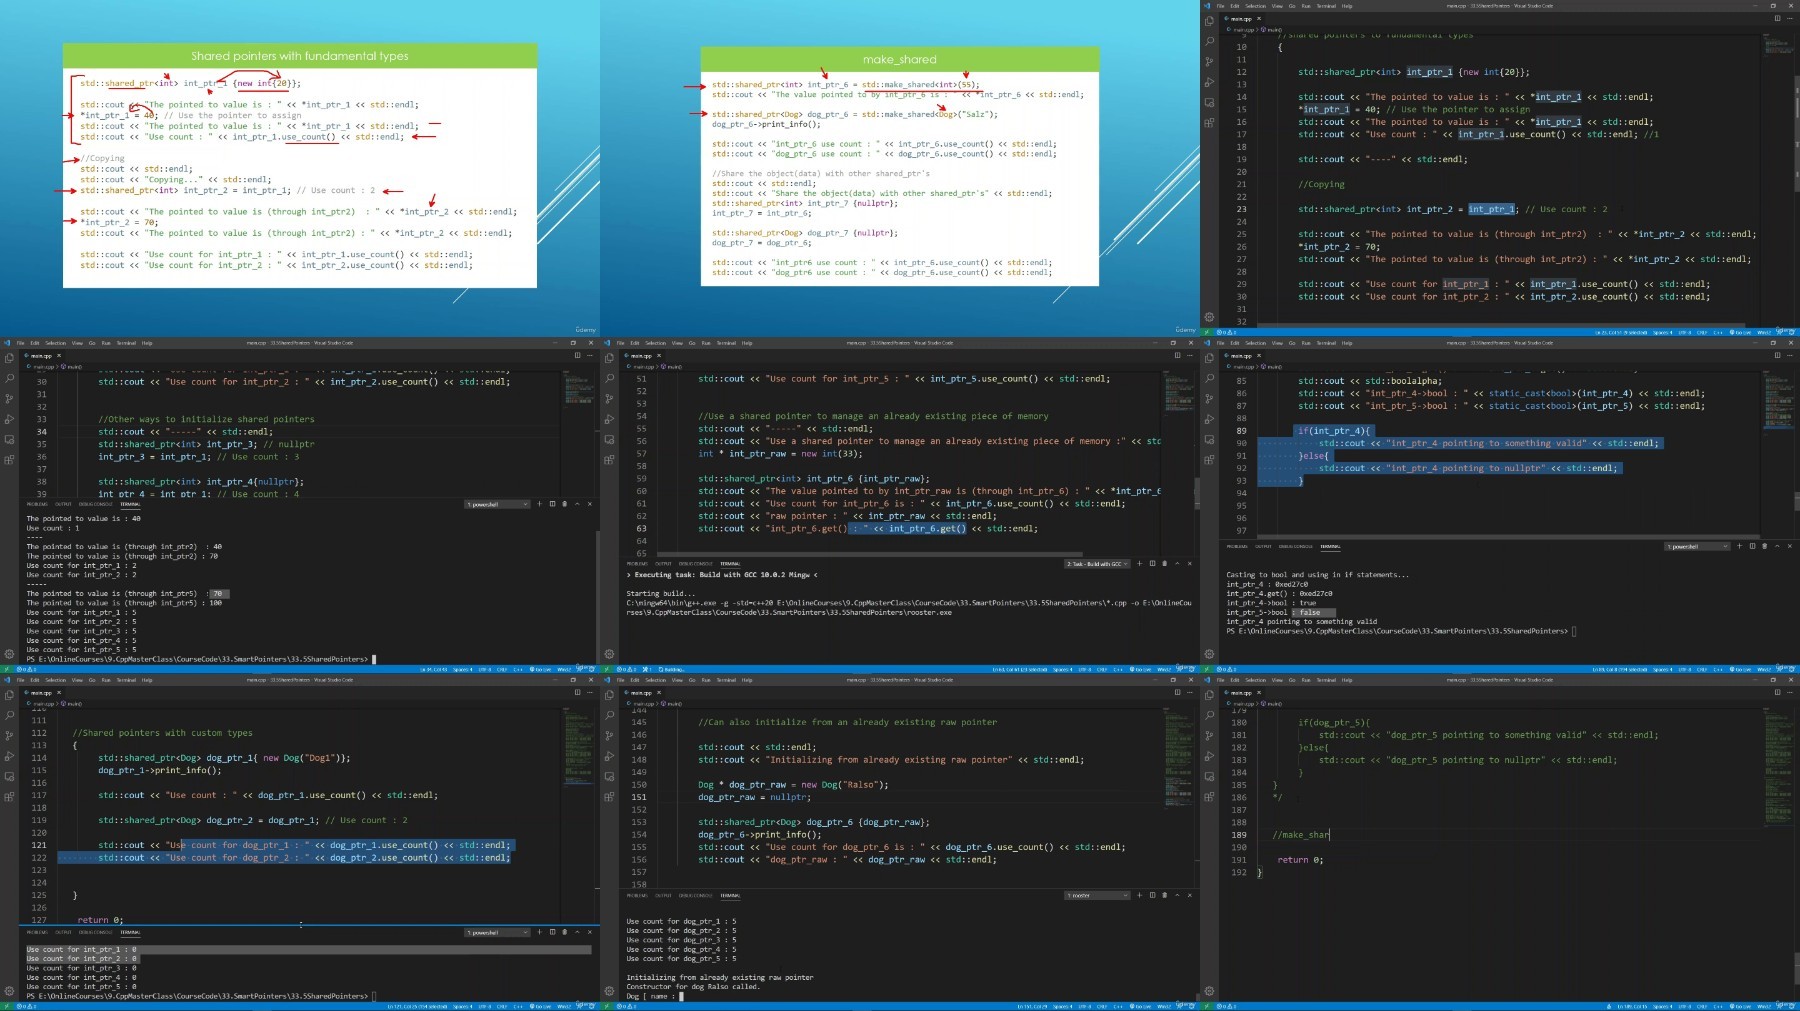
Task: Click UTF-8 encoding in the middle-right frame status bar
Action: click(1685, 669)
